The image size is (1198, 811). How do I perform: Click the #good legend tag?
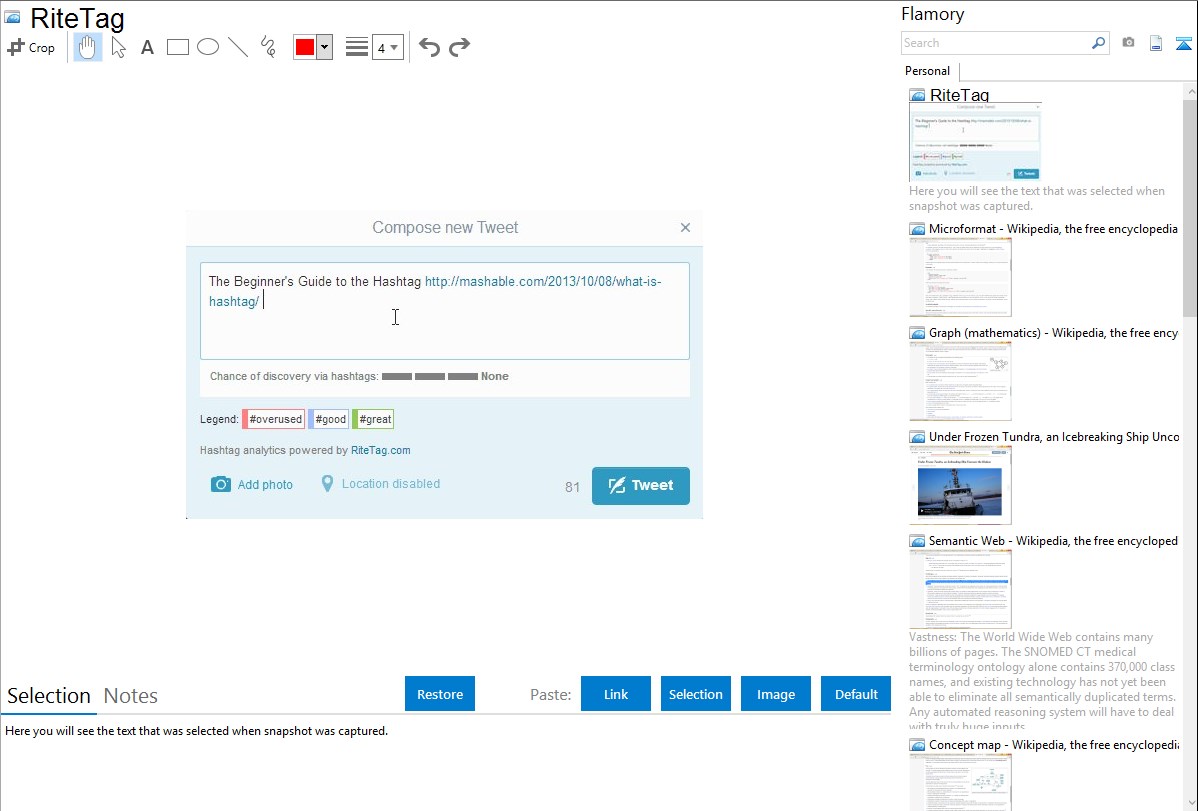tap(329, 419)
